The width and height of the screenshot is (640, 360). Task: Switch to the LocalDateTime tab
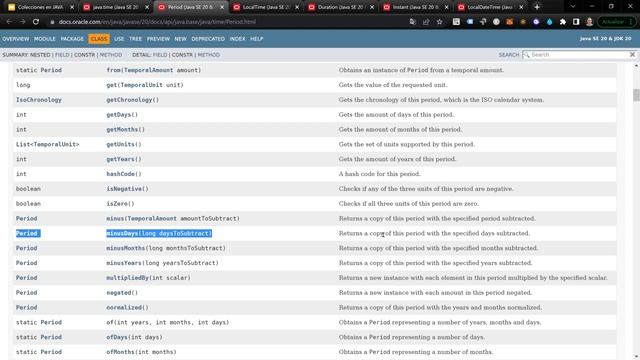490,7
